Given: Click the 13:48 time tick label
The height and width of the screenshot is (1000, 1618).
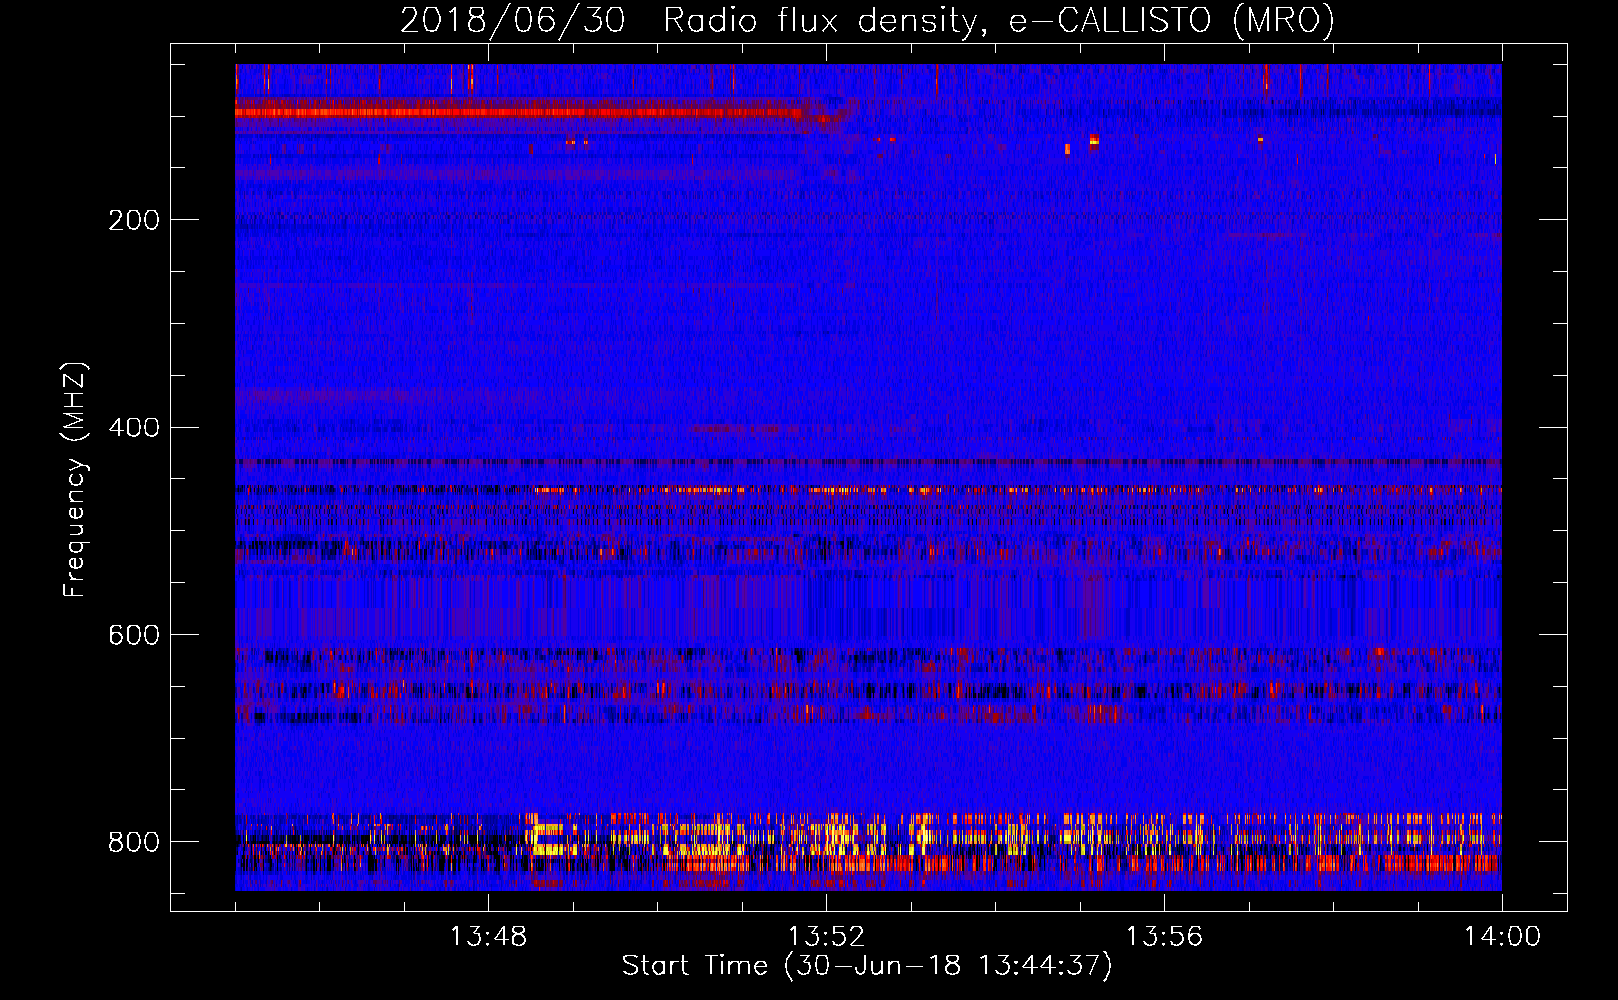Looking at the screenshot, I should tap(488, 937).
